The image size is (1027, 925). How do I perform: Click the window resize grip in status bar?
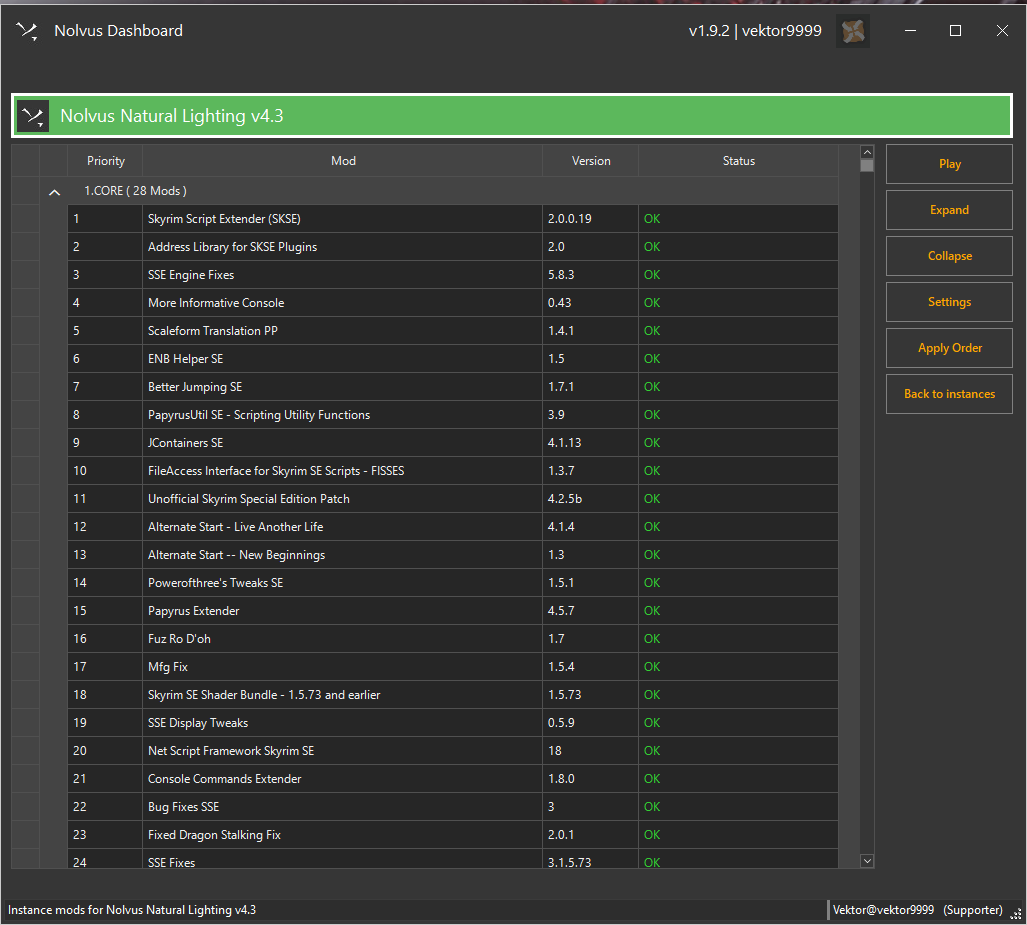point(1017,915)
